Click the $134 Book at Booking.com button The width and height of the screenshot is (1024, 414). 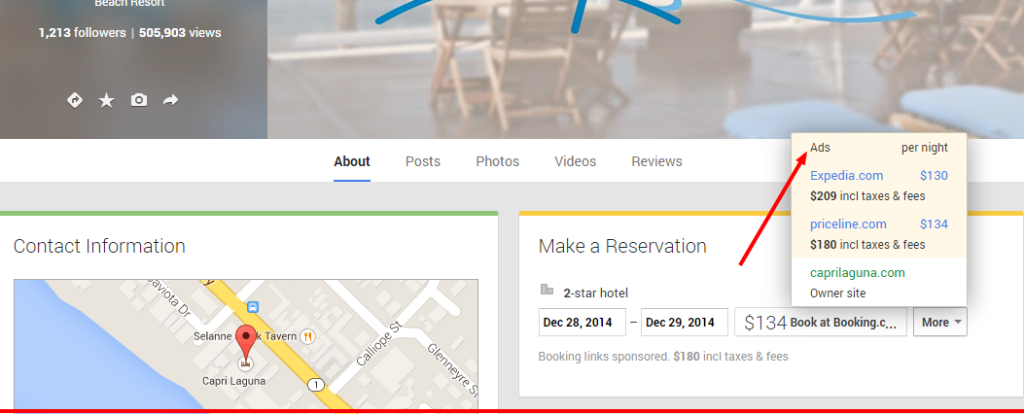click(821, 322)
